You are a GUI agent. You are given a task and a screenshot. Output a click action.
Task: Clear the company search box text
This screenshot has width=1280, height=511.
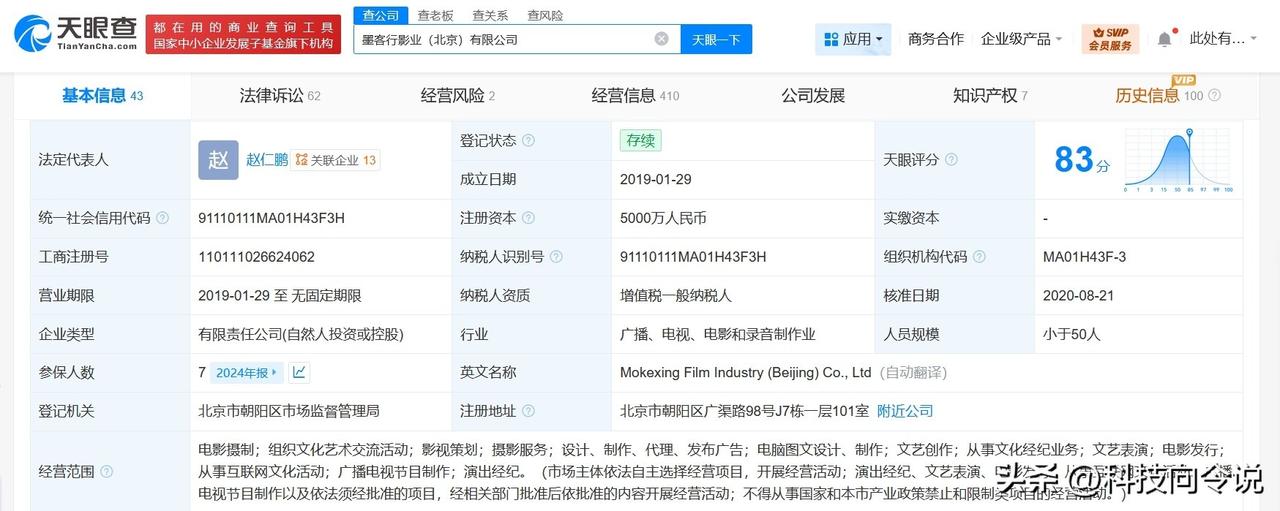click(662, 39)
